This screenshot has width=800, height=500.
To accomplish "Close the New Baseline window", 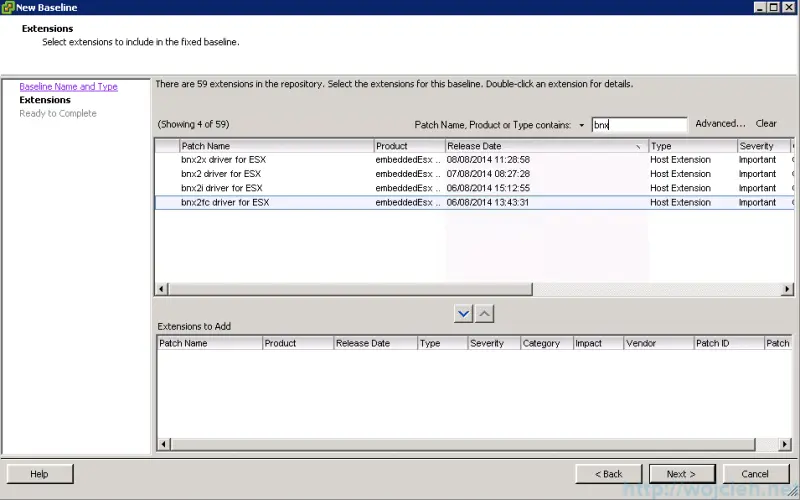I will (x=789, y=7).
